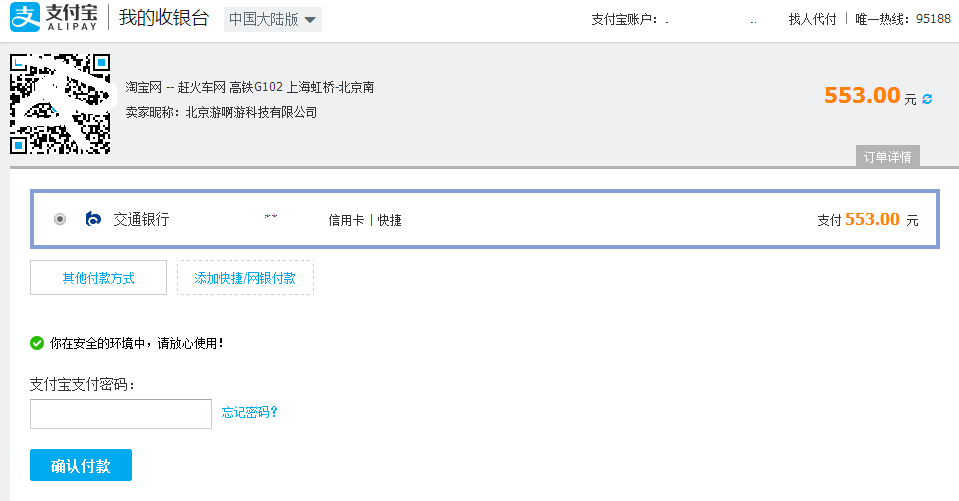Click the payment QR code image
Screen dimensions: 959x501
60,103
